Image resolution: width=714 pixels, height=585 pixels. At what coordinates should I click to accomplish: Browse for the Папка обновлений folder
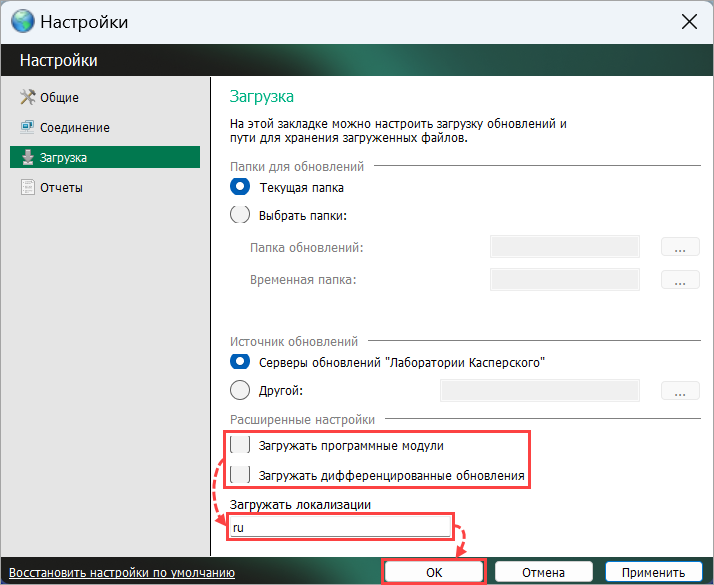pyautogui.click(x=680, y=247)
